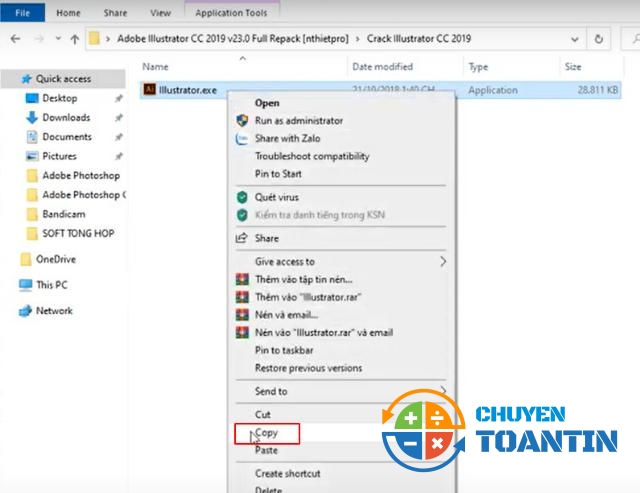Click the Documents pin icon
The image size is (640, 493).
(x=119, y=137)
